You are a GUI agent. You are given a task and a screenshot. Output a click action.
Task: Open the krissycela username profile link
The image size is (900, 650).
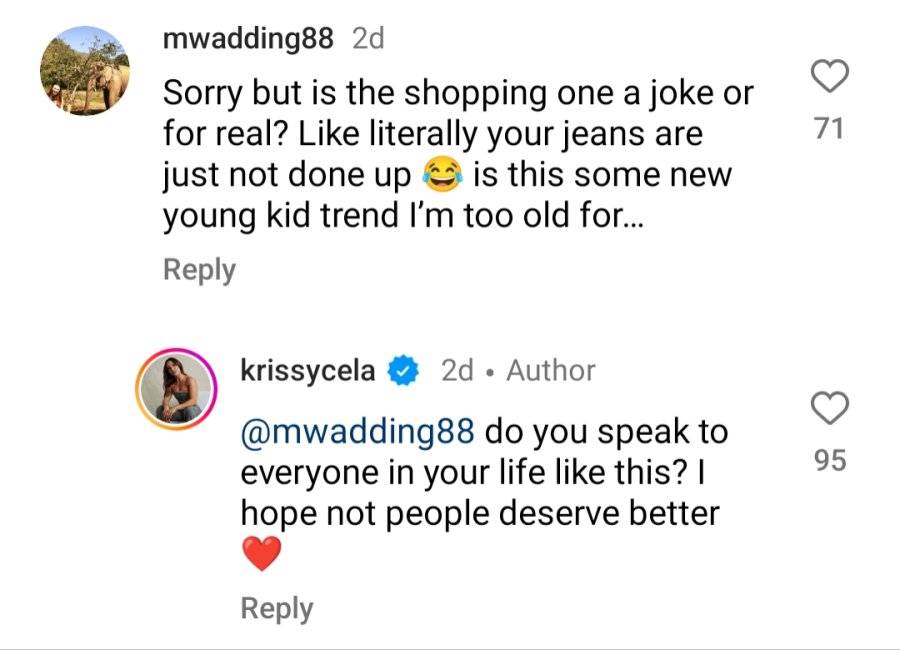point(308,370)
